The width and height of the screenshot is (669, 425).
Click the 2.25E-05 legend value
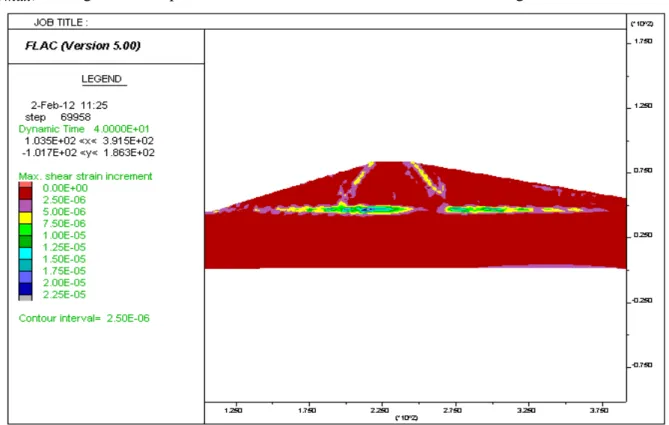coord(64,295)
